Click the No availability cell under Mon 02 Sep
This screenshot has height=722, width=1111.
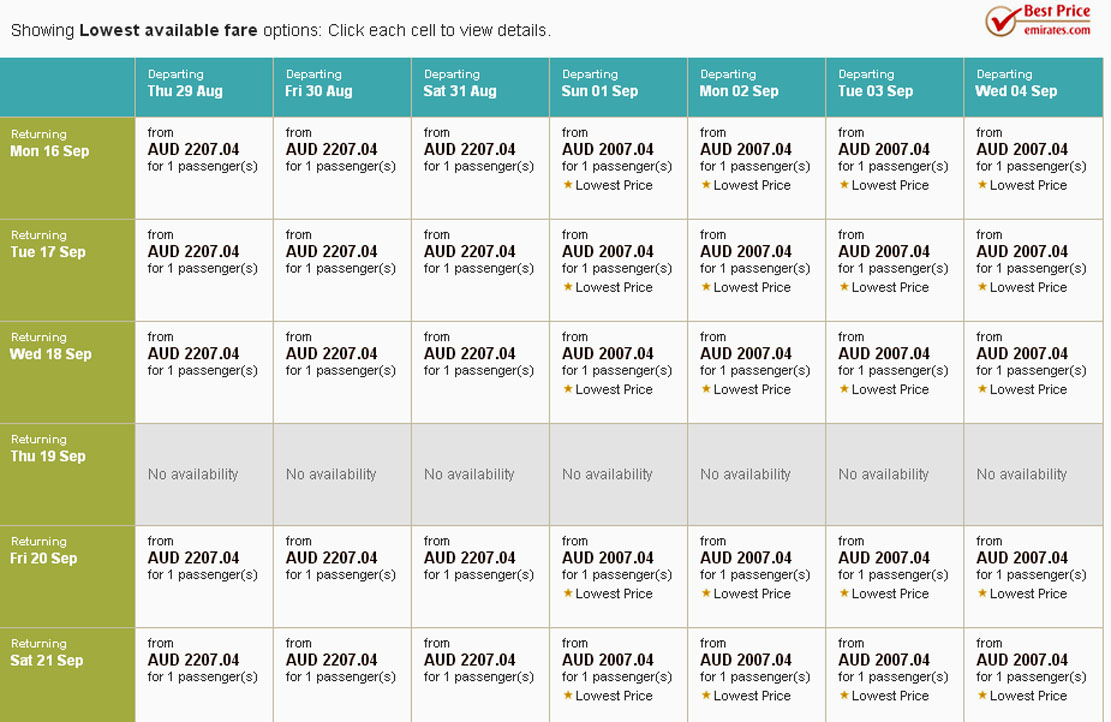pos(757,474)
